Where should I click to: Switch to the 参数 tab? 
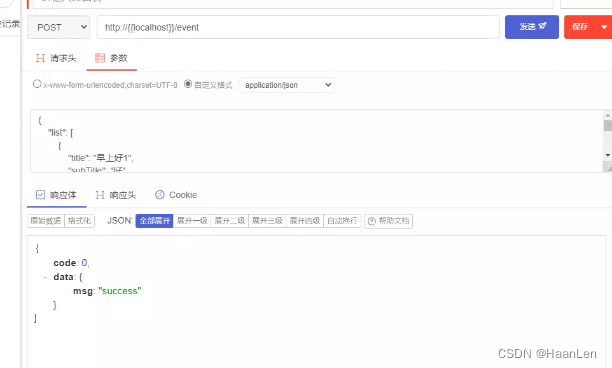(112, 58)
